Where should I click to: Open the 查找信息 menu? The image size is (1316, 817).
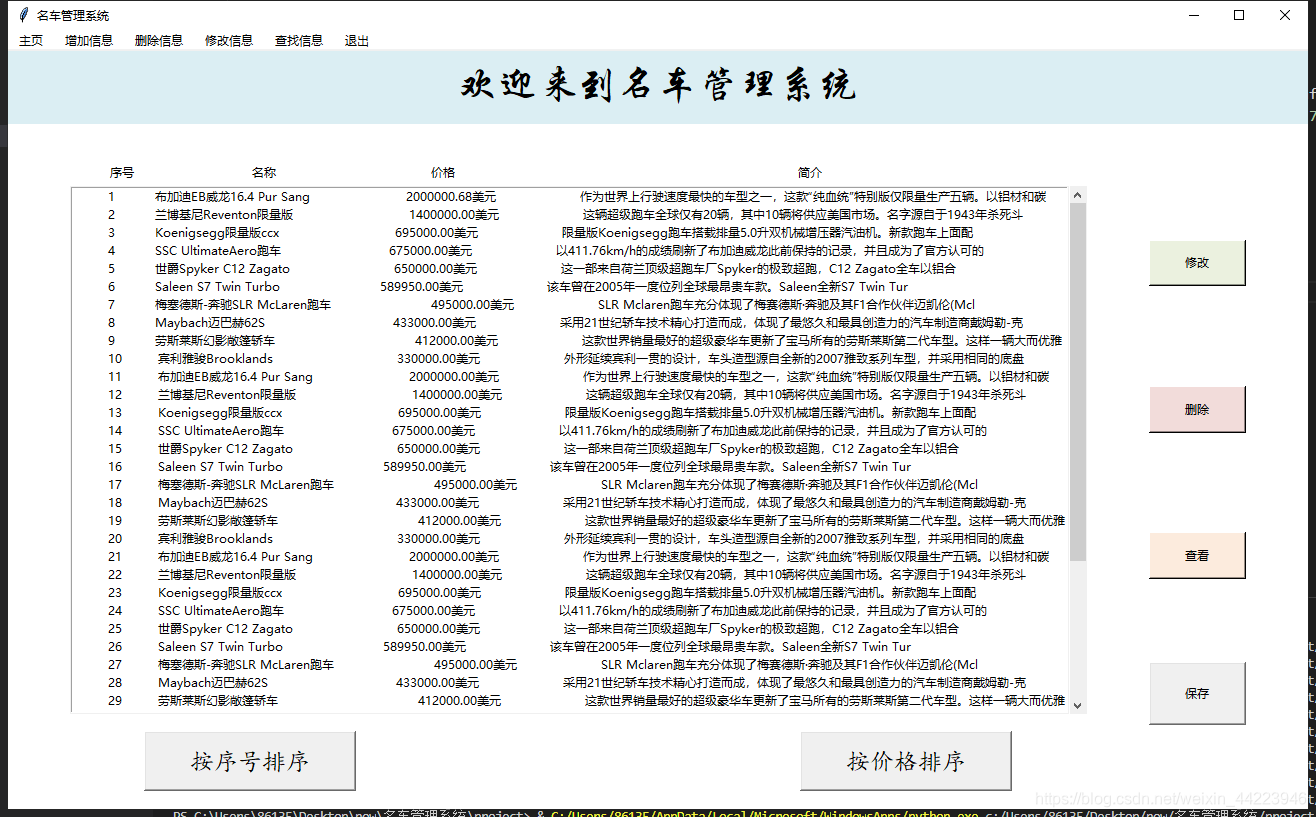click(x=299, y=41)
